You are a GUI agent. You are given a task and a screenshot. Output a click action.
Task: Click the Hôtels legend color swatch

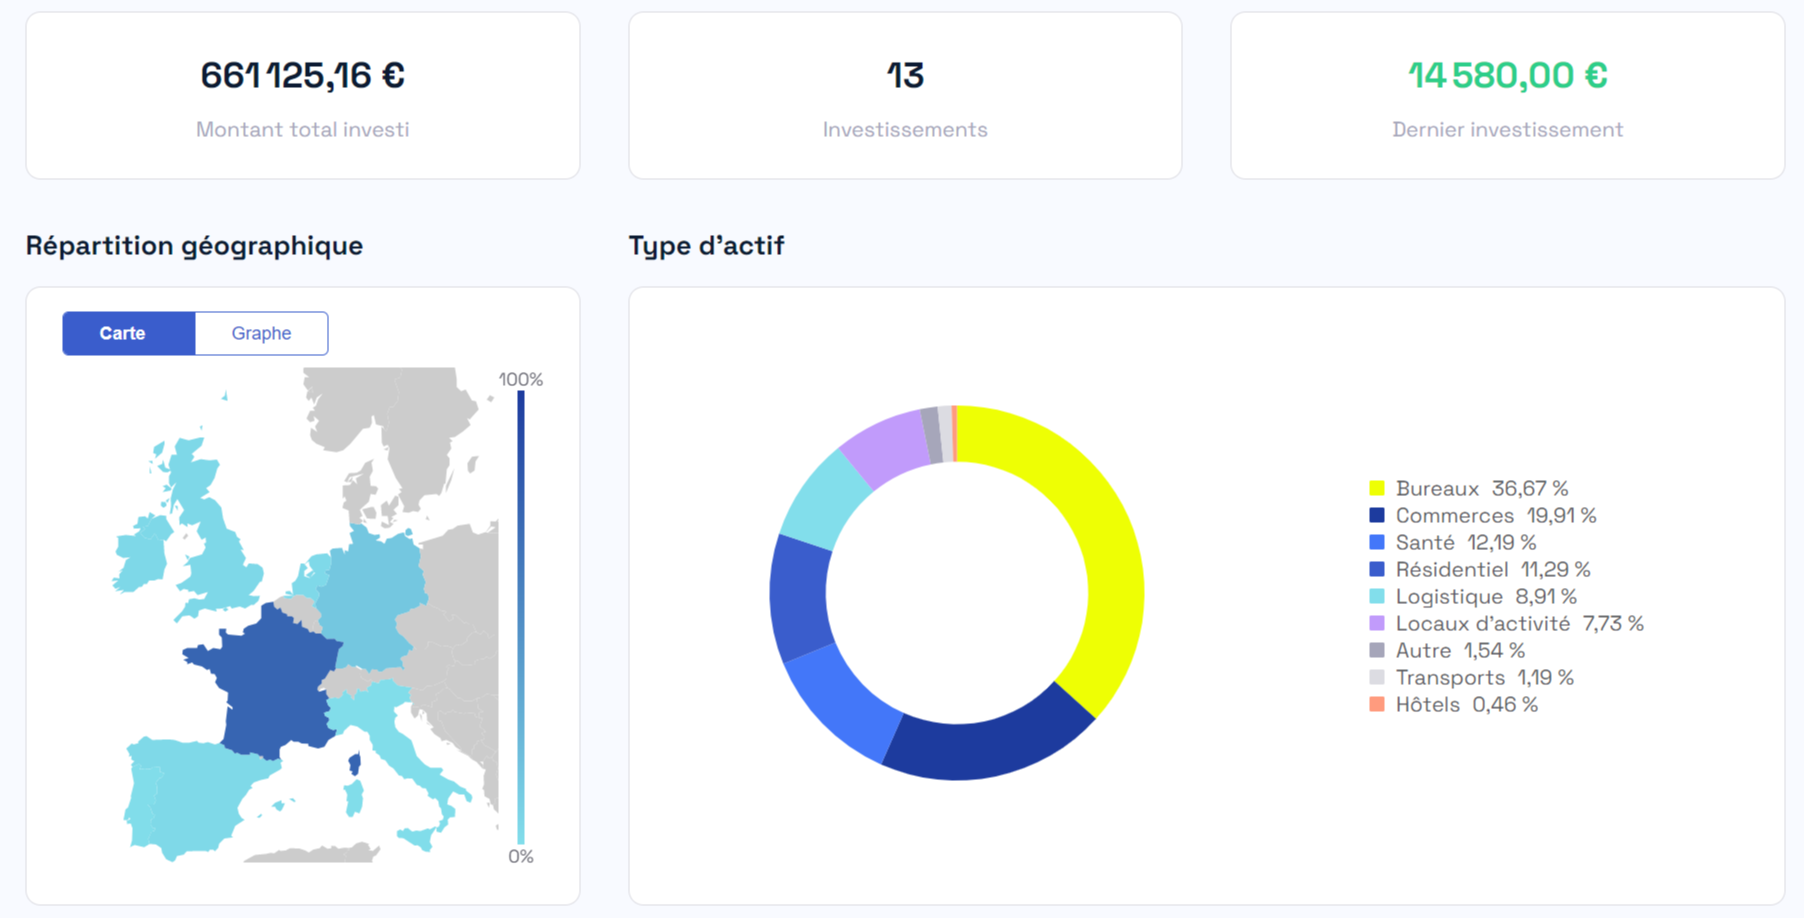(x=1377, y=704)
